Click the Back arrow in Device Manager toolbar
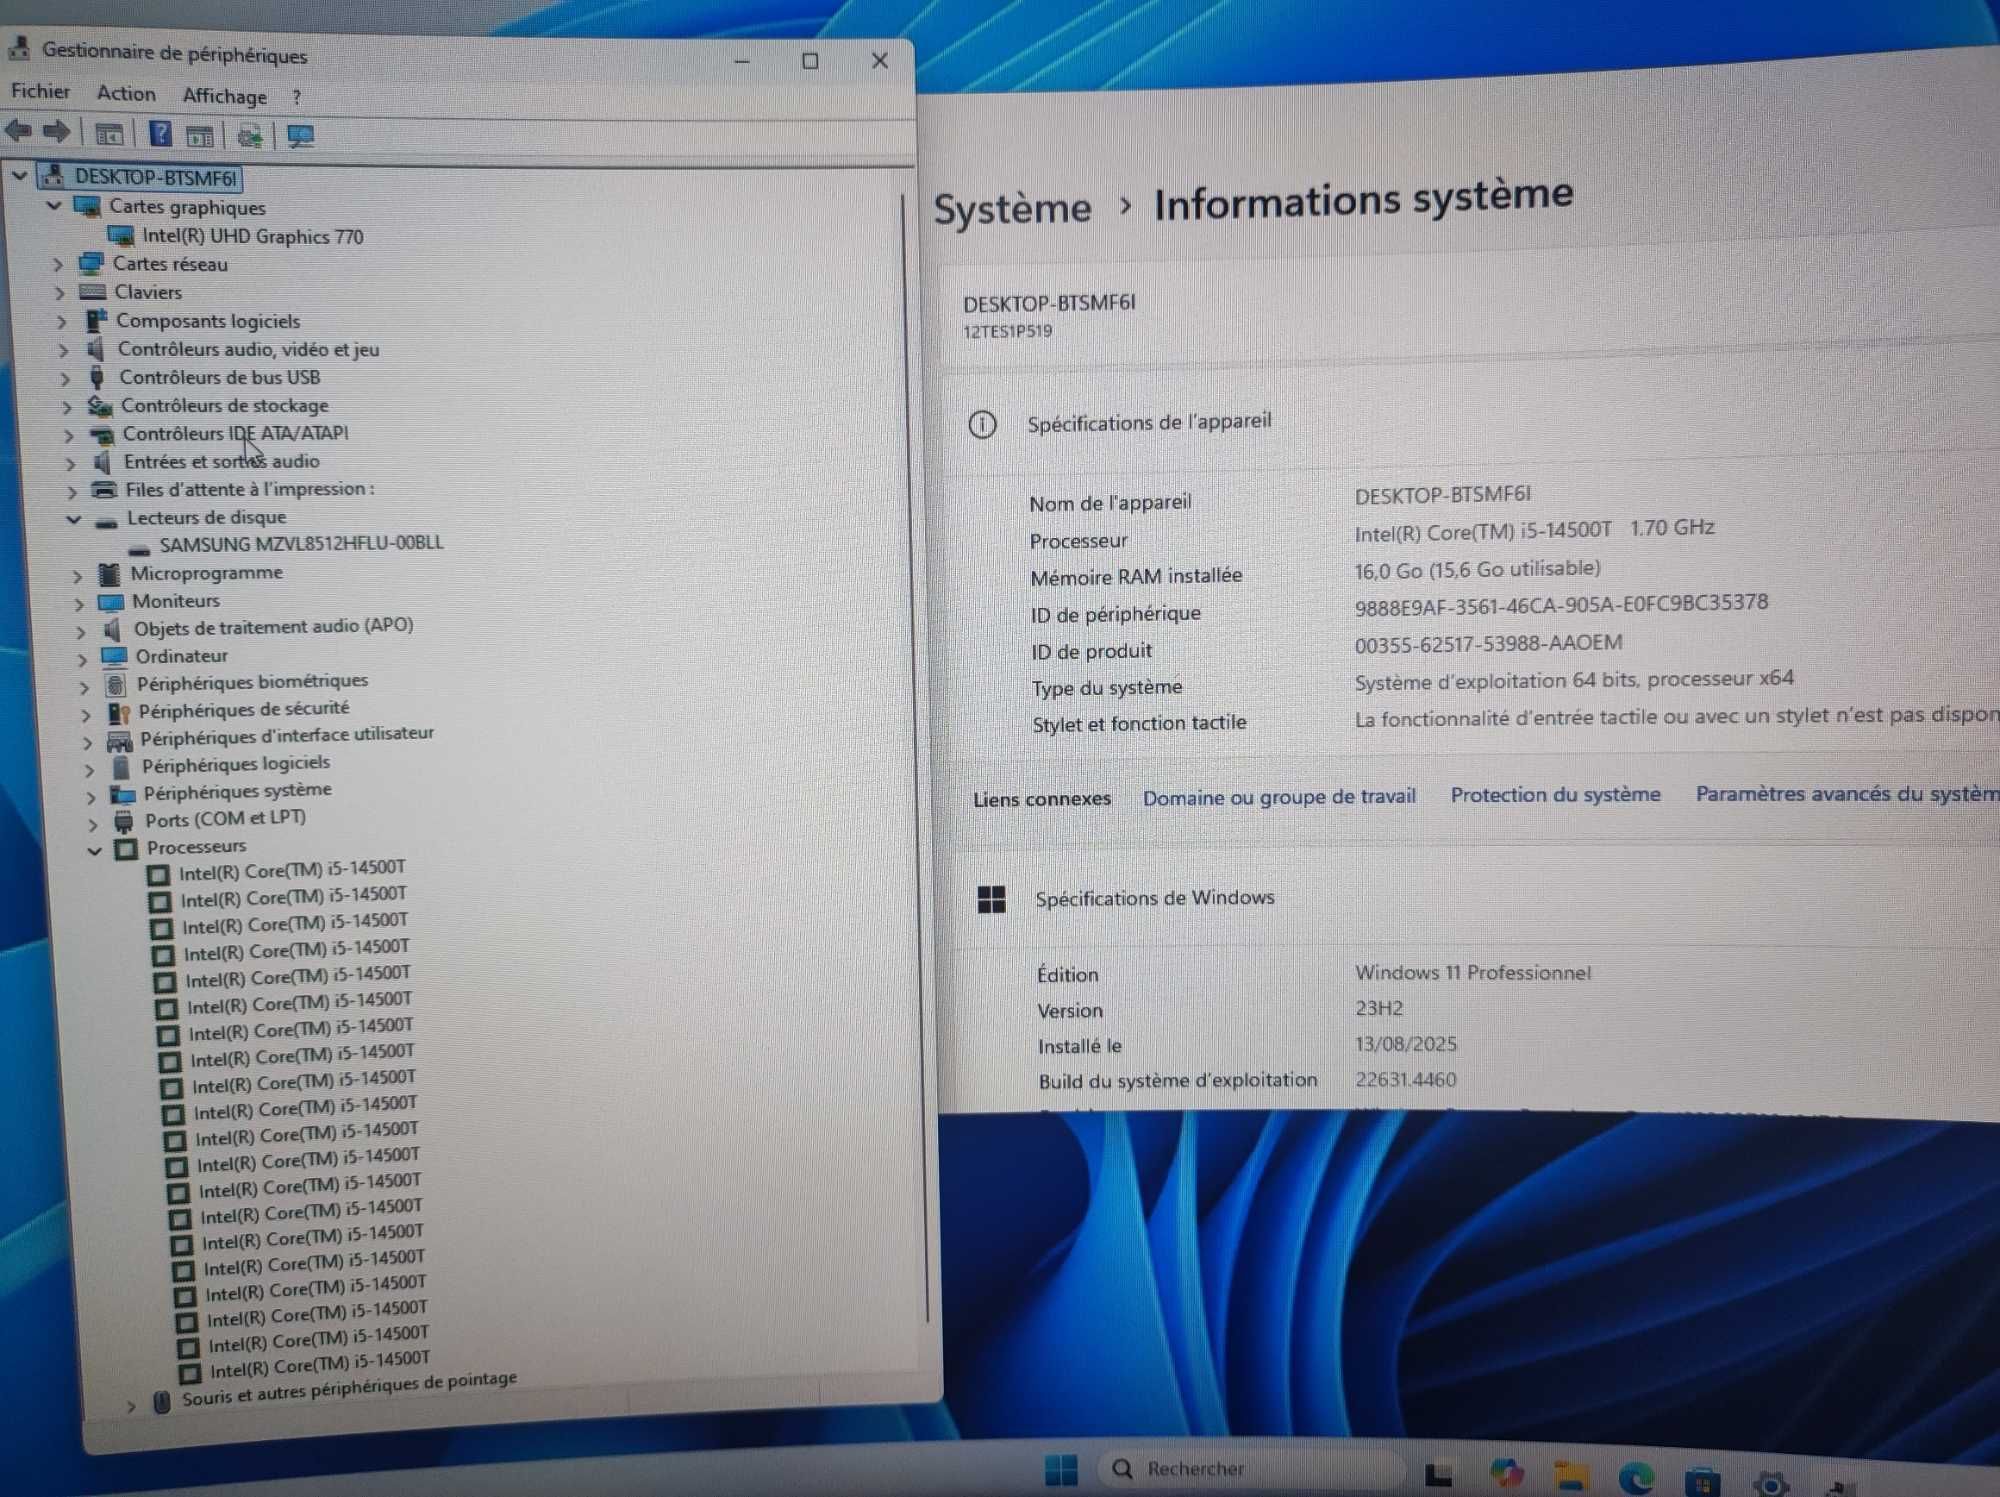 point(18,130)
